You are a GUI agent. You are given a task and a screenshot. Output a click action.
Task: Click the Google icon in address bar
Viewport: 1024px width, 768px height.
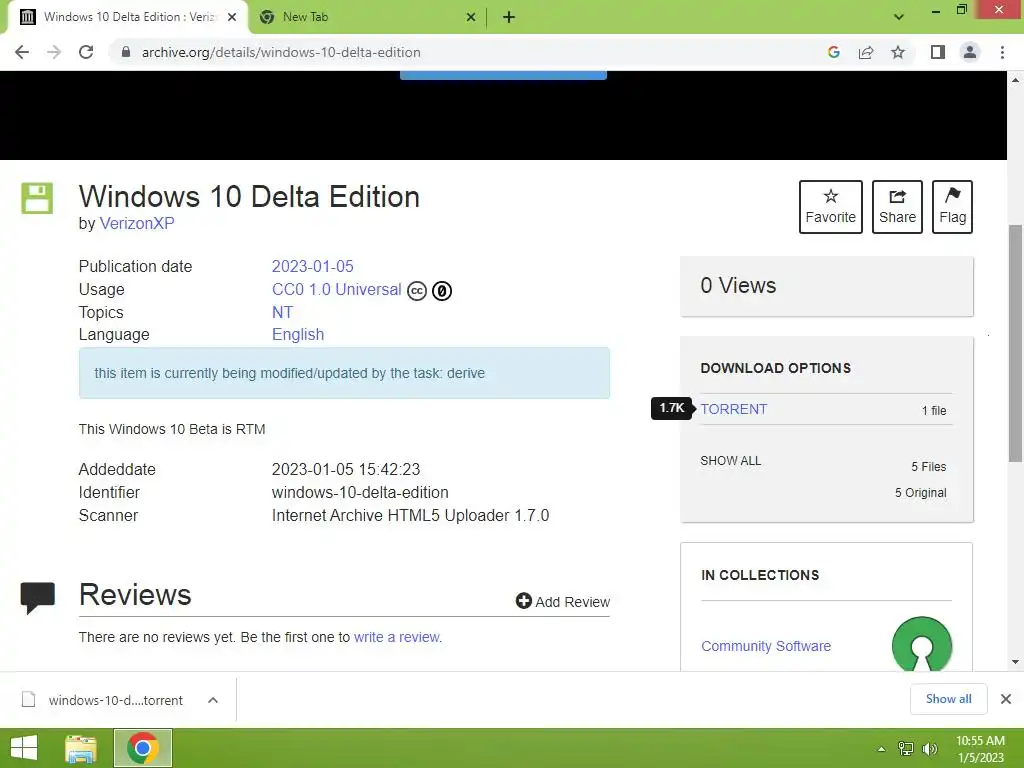point(833,52)
